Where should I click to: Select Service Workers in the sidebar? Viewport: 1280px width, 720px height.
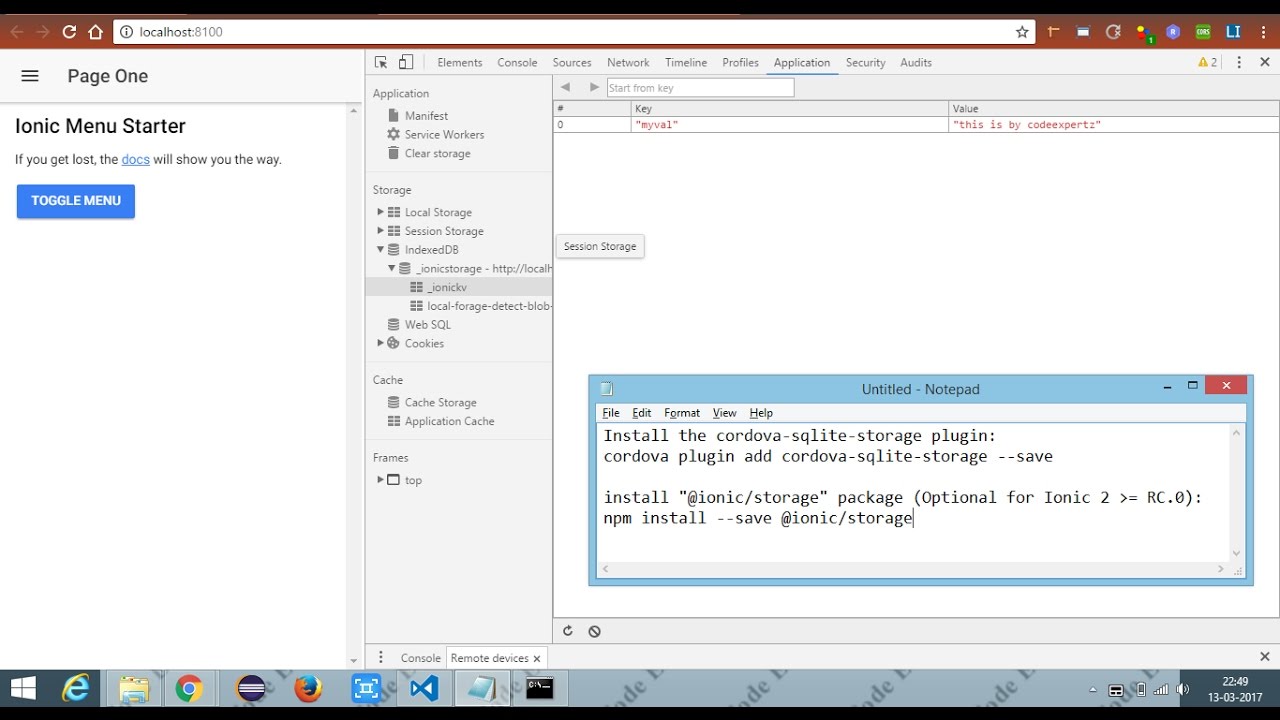pos(444,135)
